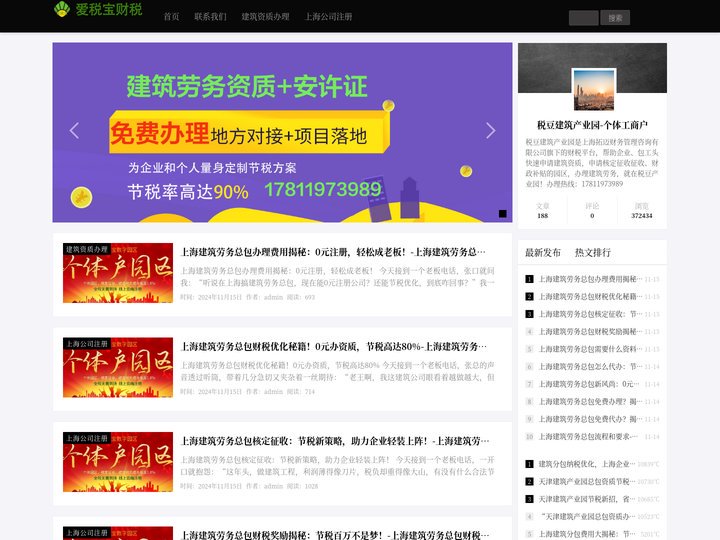Open 税豆建筑产业园-个体工商户 profile title

[x=592, y=125]
